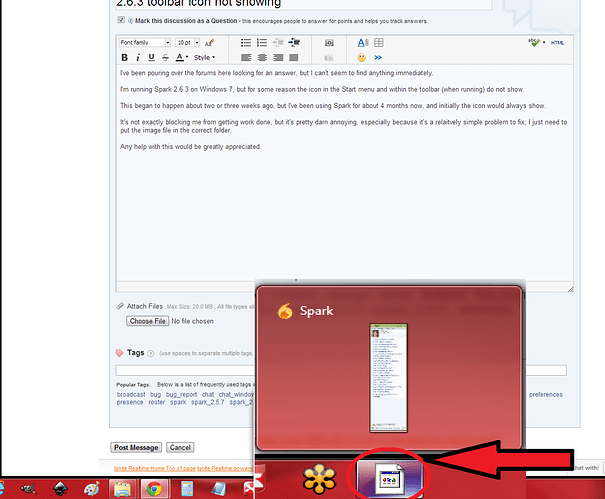605x499 pixels.
Task: Add the 'chat' popular tag
Action: [x=208, y=394]
